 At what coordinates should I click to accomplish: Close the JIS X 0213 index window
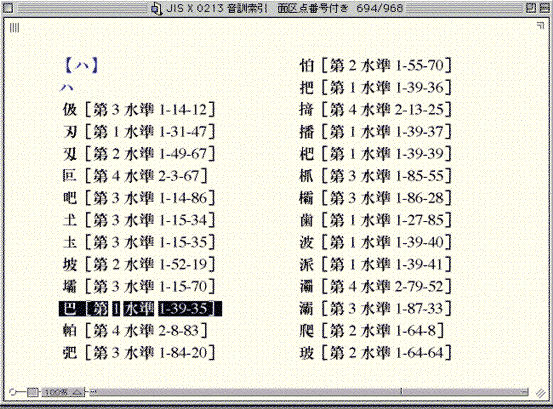[8, 8]
